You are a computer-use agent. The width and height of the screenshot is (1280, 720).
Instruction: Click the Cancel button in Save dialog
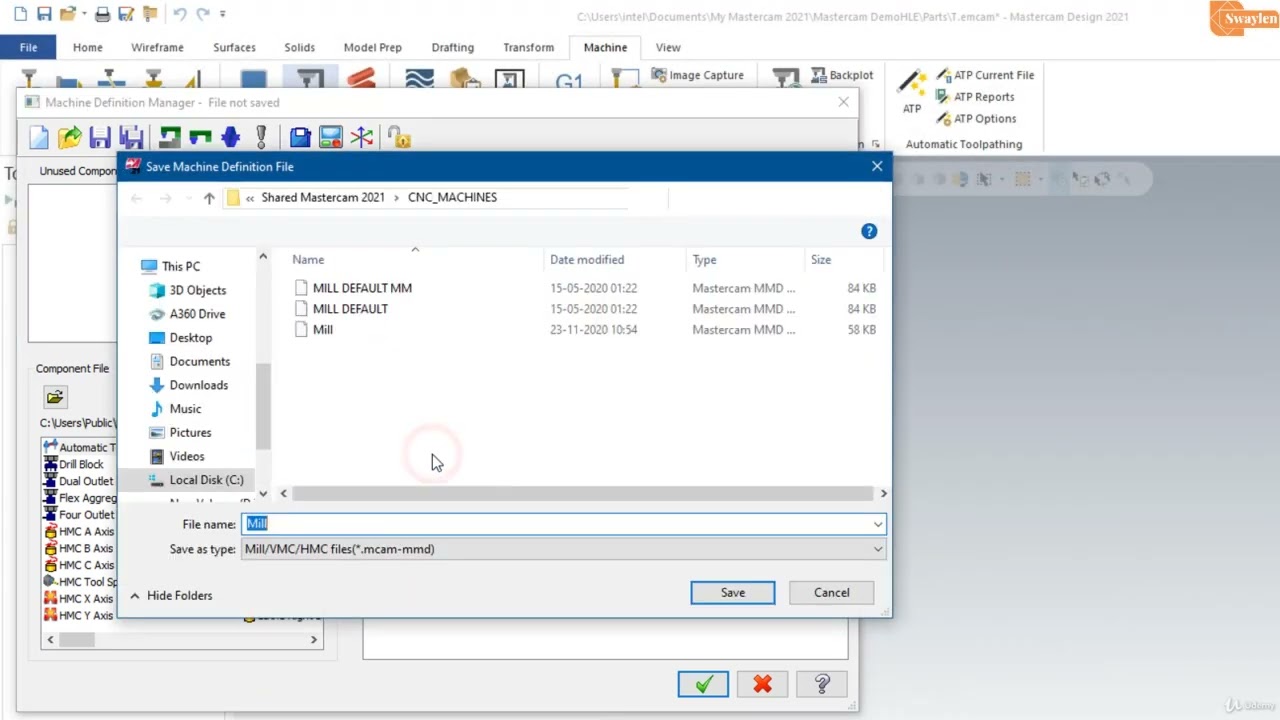point(831,593)
